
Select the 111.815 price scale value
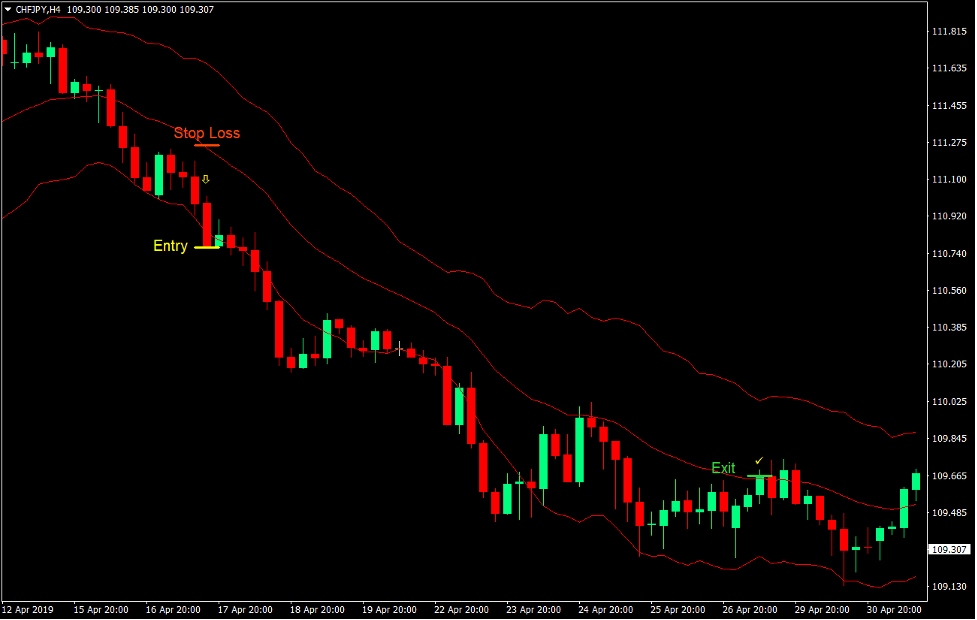(948, 31)
